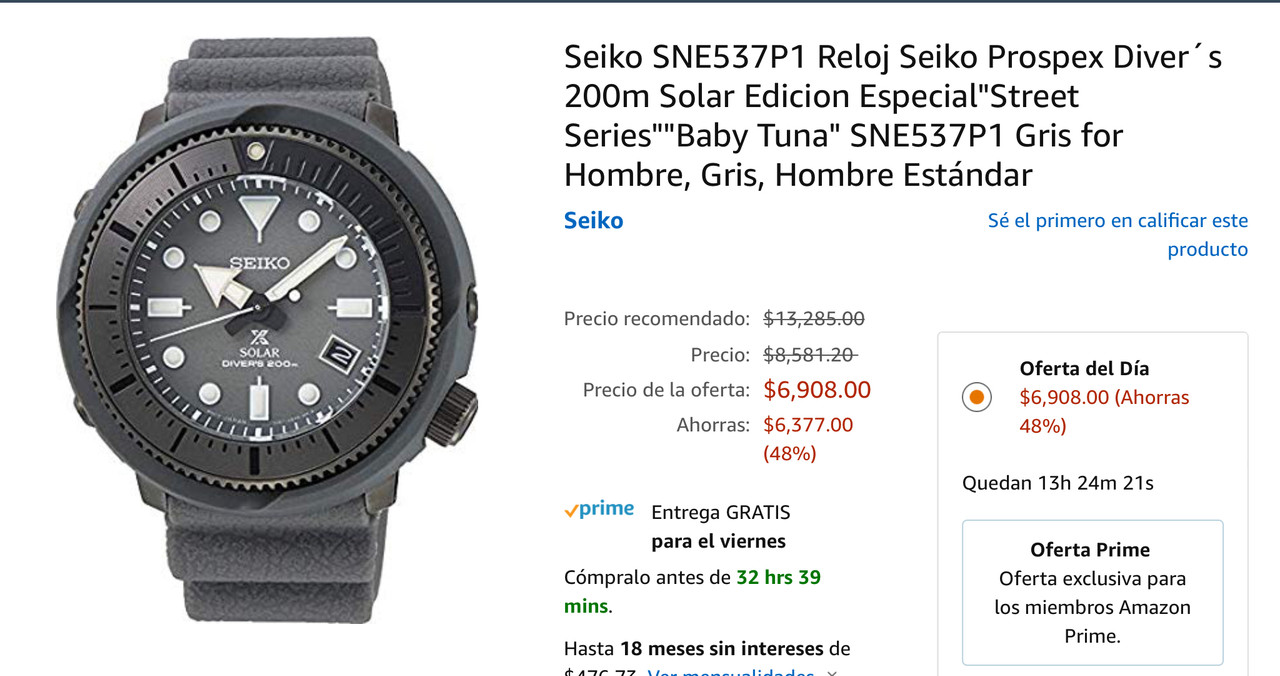
Task: Click the 32 hrs 39 mins order deadline
Action: 692,591
